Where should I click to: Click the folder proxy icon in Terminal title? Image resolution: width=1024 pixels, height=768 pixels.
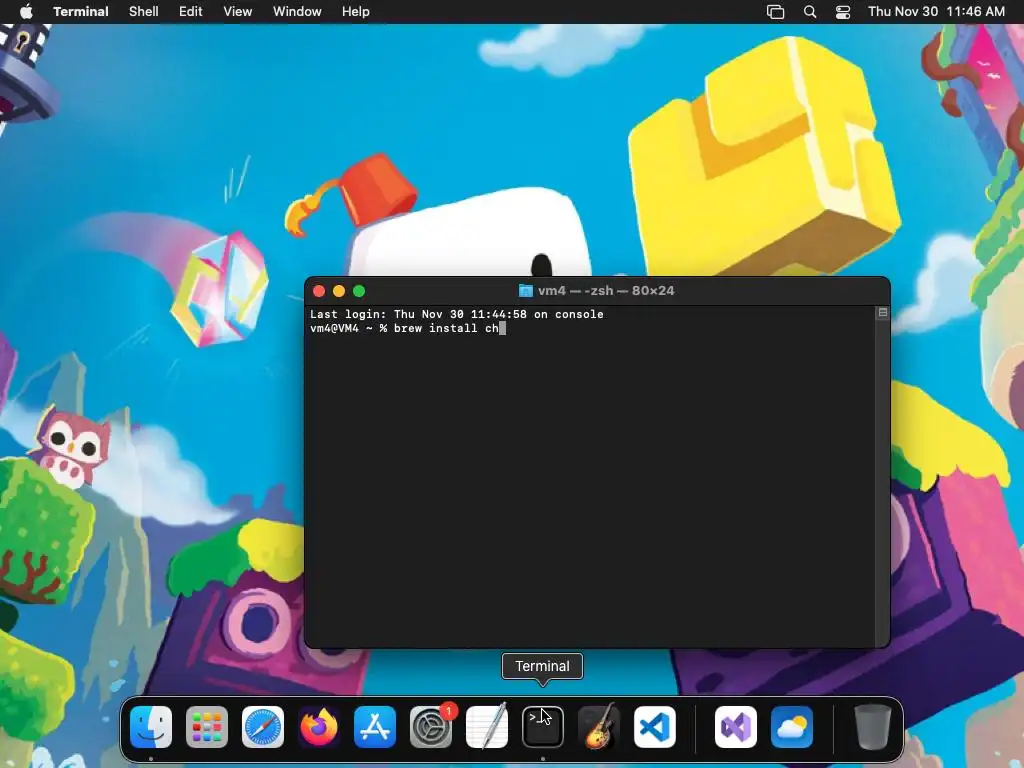pos(526,291)
